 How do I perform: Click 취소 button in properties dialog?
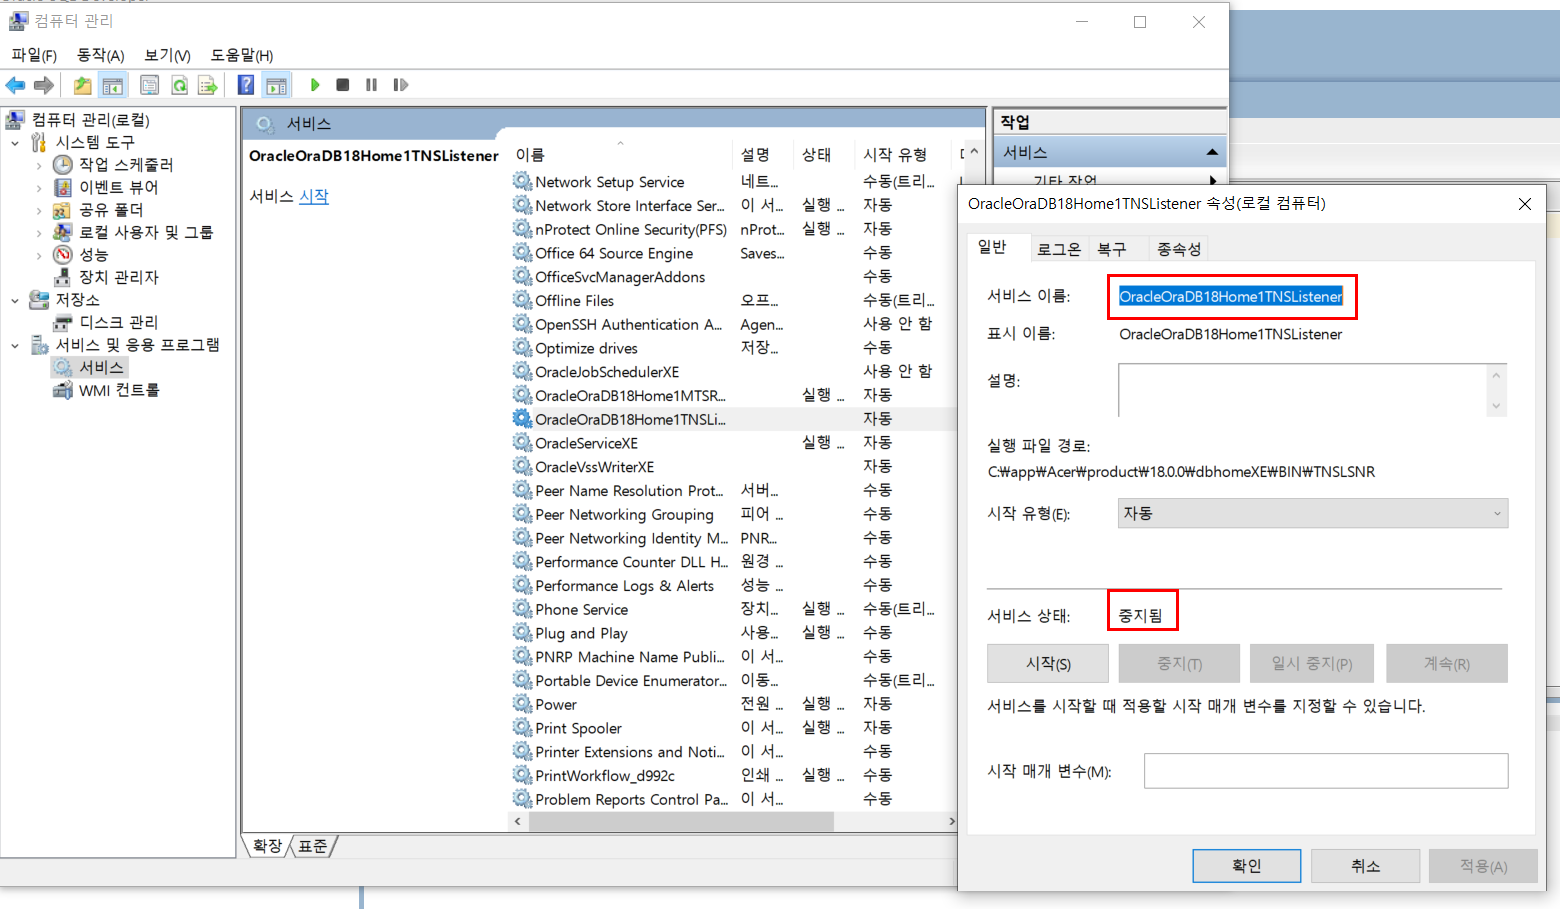(x=1365, y=866)
